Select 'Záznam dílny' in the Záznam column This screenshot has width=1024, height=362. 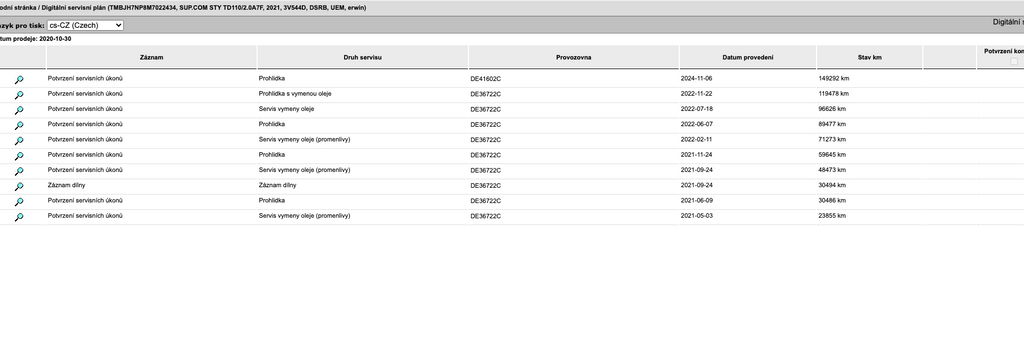click(67, 185)
